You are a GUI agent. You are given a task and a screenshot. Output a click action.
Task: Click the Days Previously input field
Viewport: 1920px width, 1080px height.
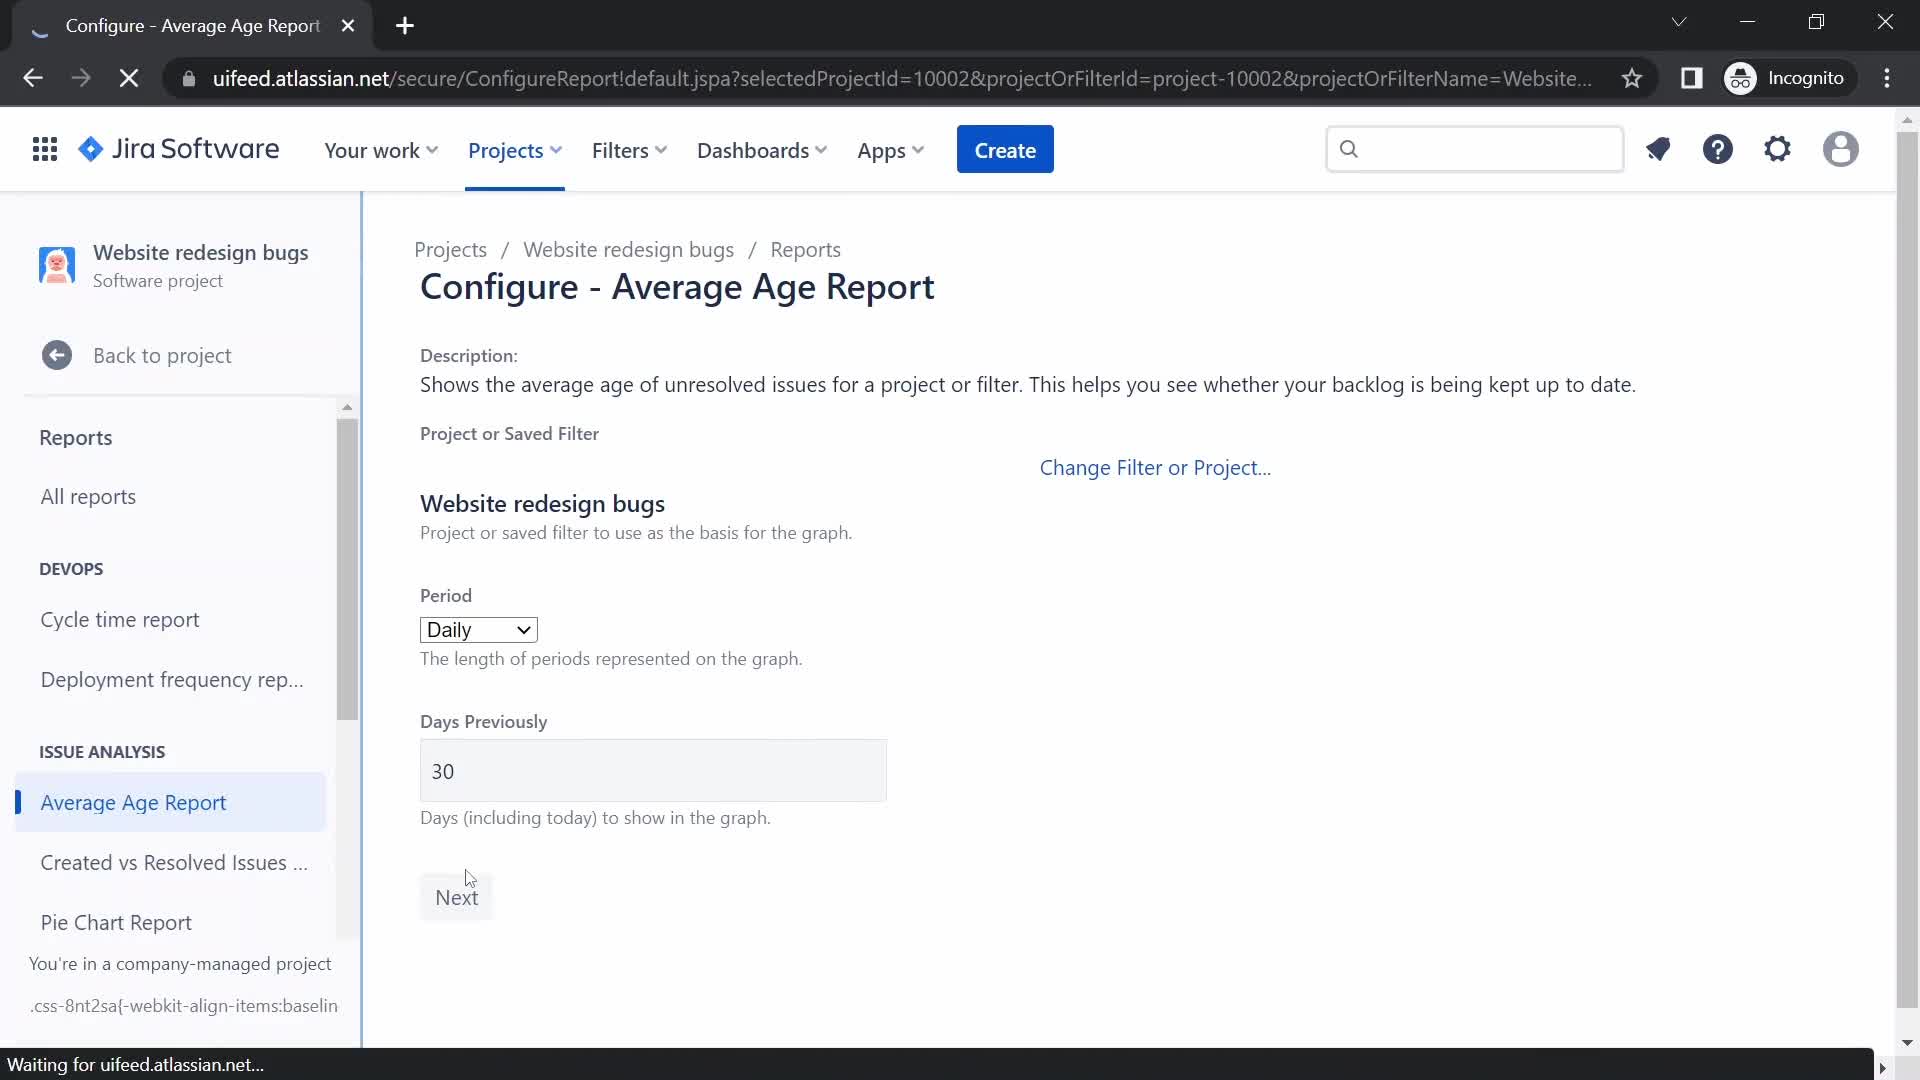coord(653,770)
